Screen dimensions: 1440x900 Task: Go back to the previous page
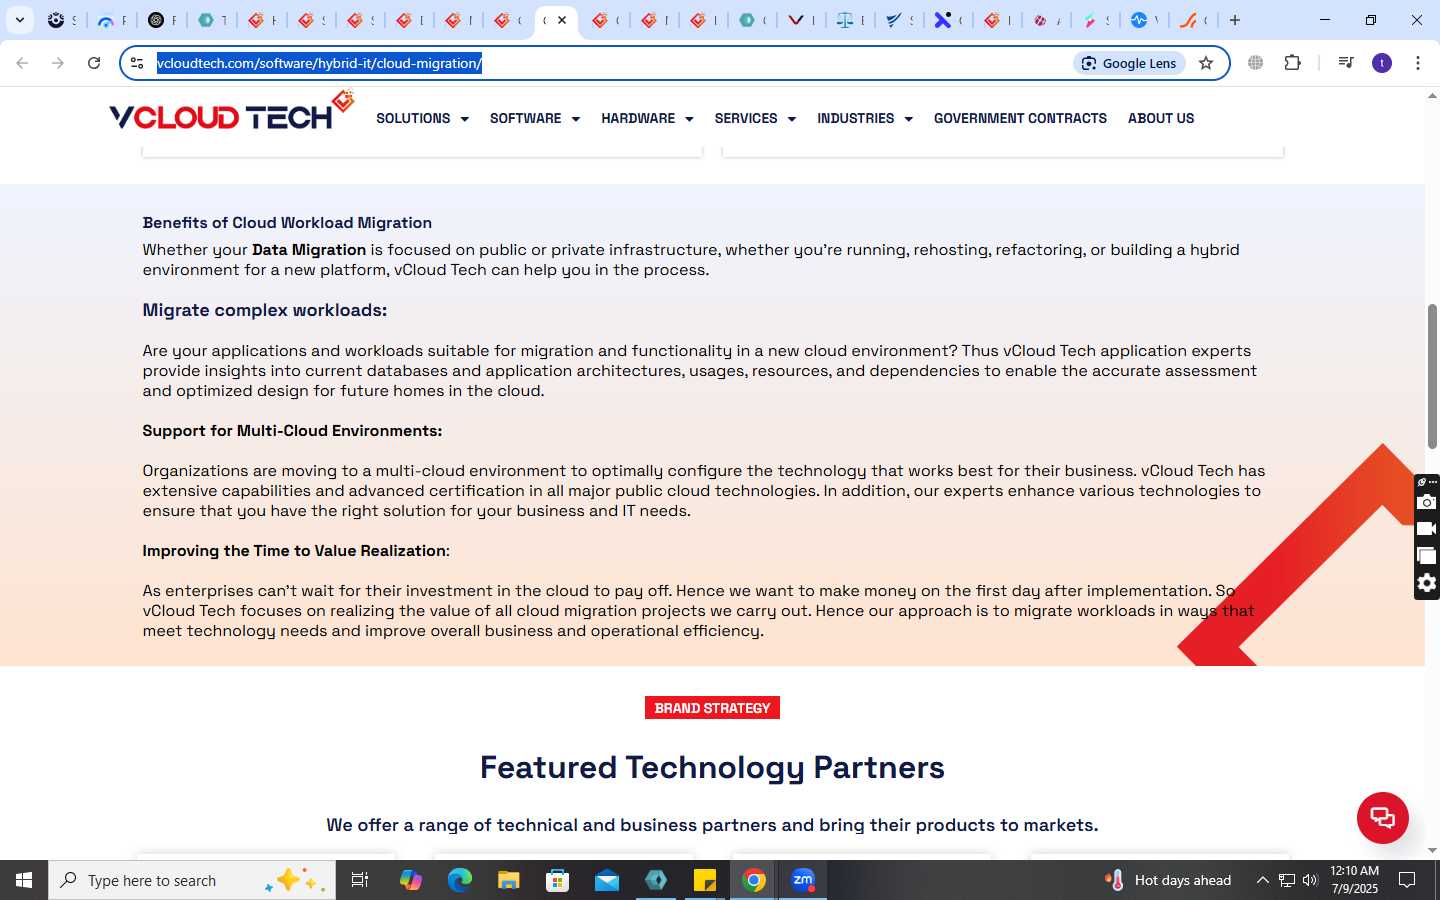pos(22,63)
